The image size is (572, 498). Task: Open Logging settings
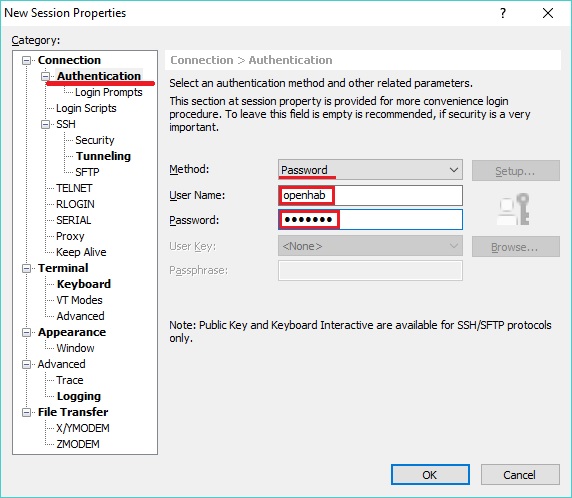pos(79,396)
